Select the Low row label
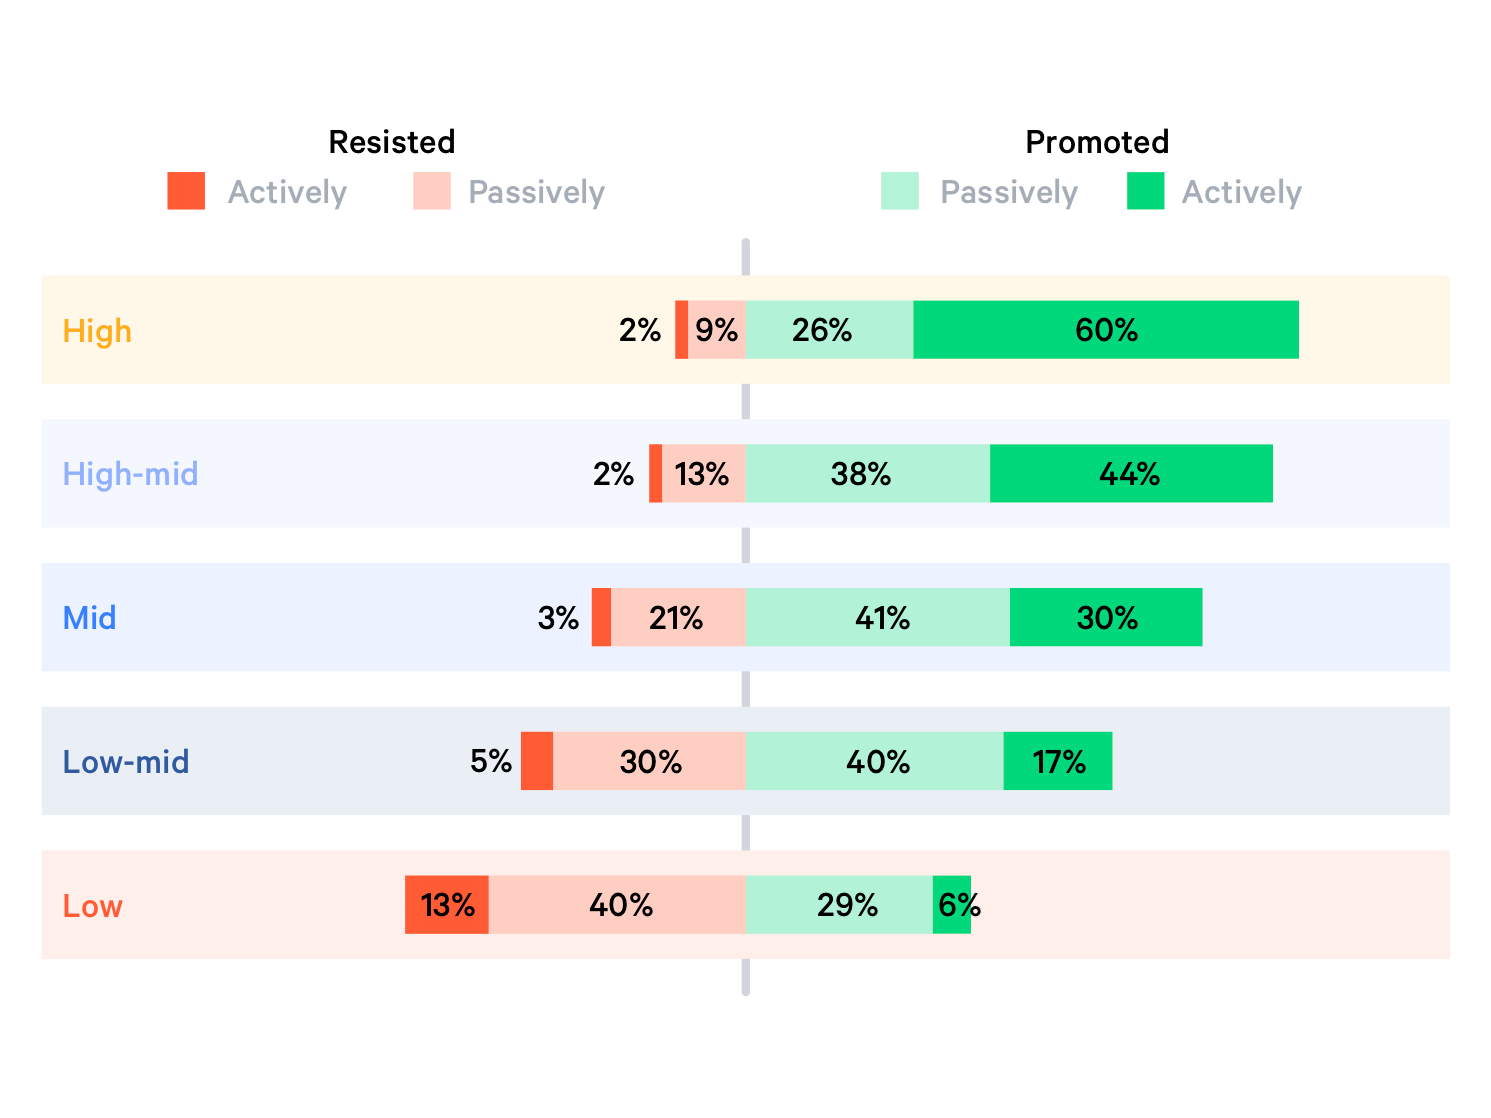 [92, 906]
